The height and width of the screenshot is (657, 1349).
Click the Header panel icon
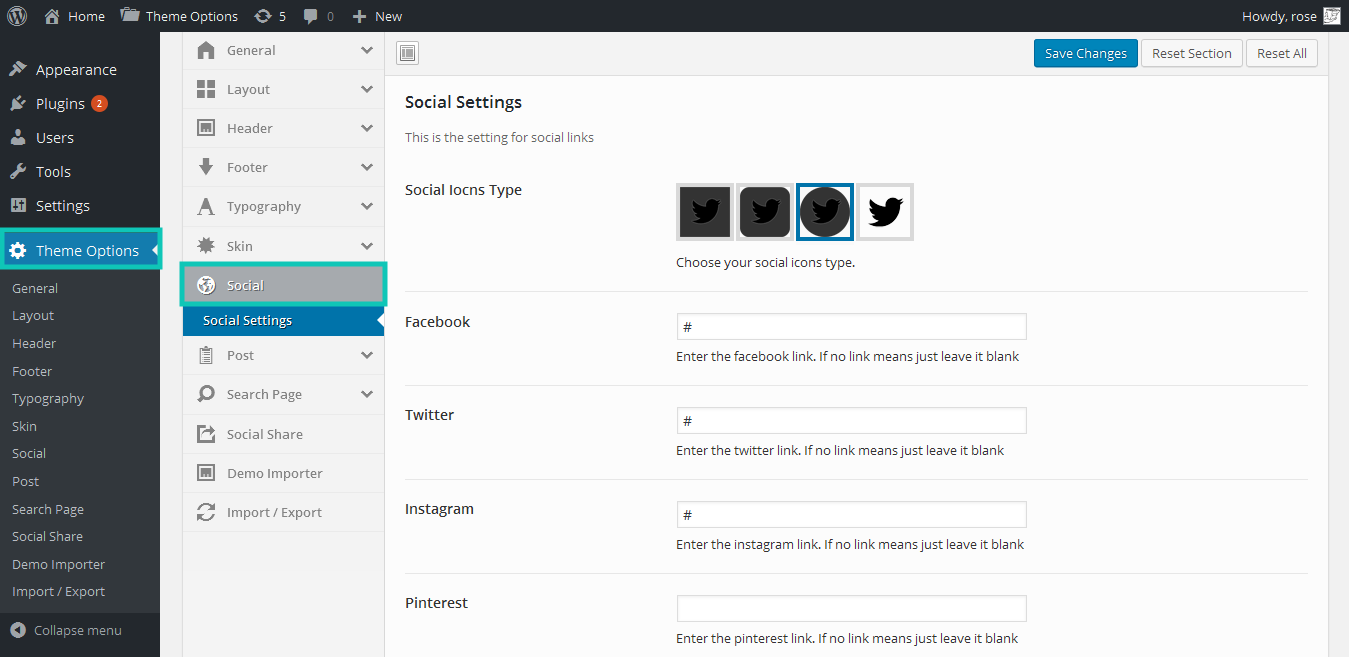[x=206, y=128]
